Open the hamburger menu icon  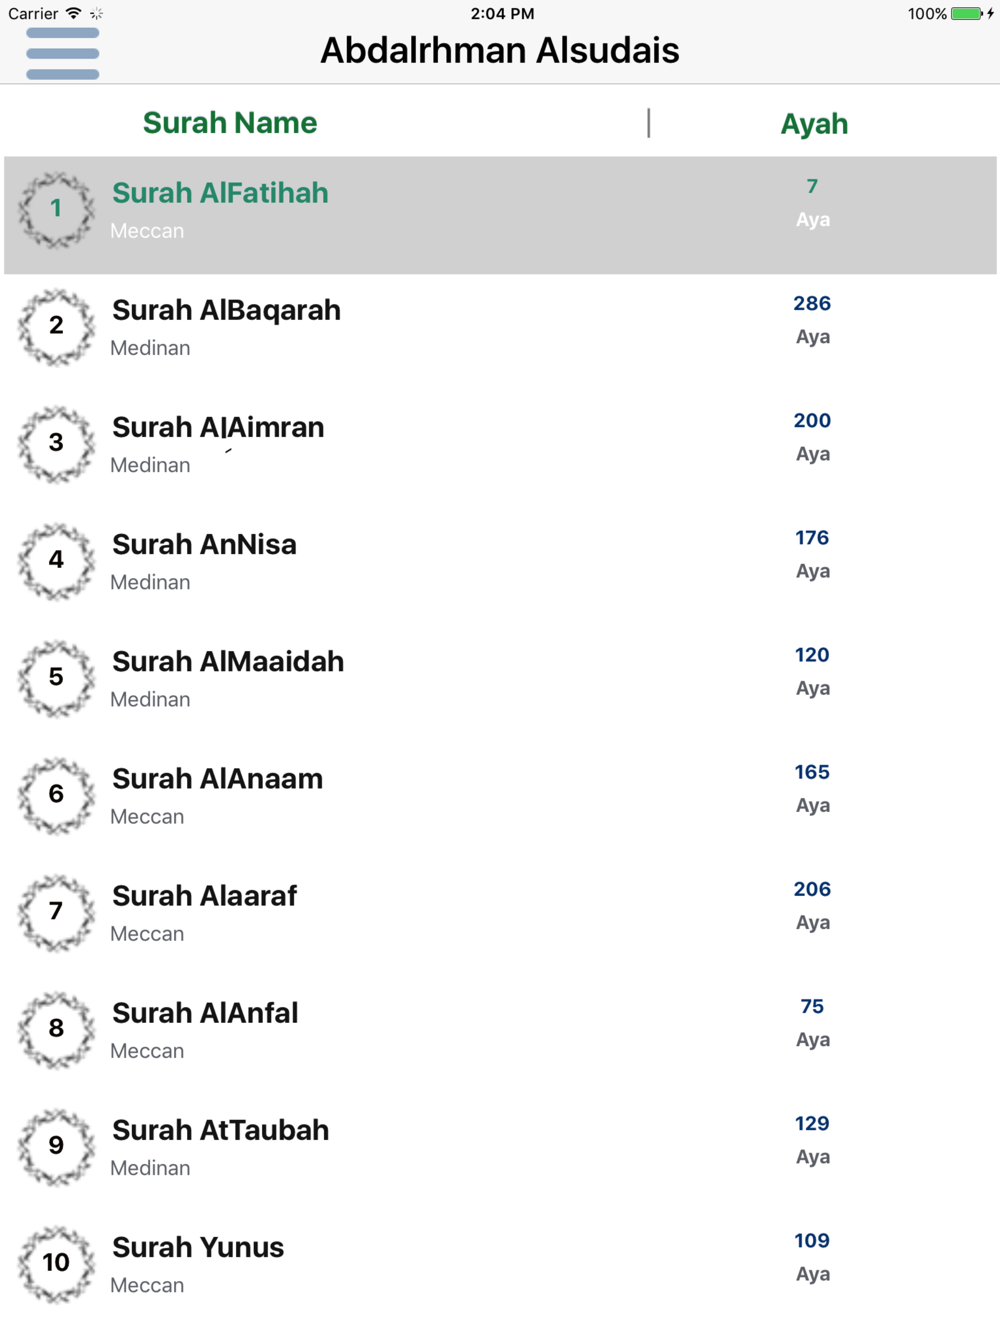pyautogui.click(x=62, y=53)
